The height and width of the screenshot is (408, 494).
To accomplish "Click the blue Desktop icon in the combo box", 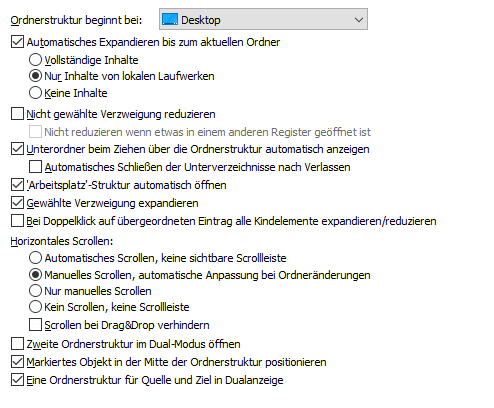I will pyautogui.click(x=170, y=19).
